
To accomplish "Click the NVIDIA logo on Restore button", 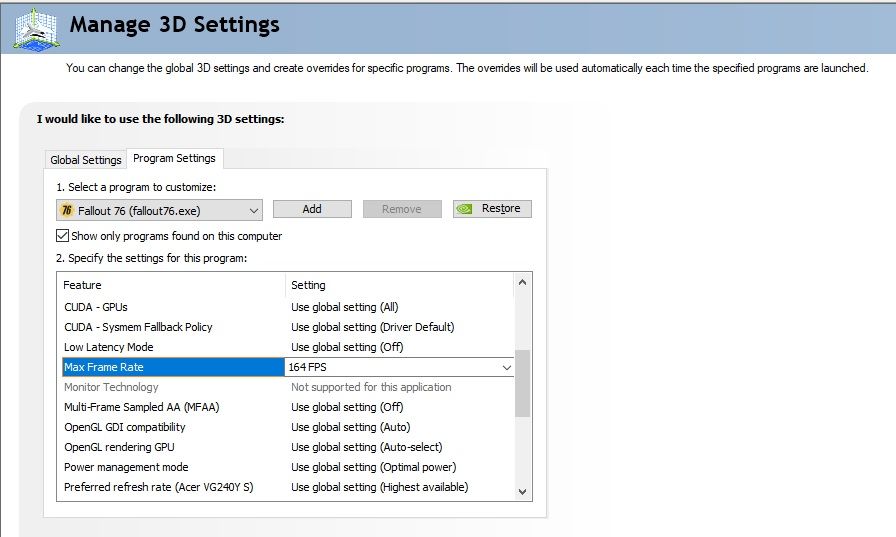I will pyautogui.click(x=465, y=209).
